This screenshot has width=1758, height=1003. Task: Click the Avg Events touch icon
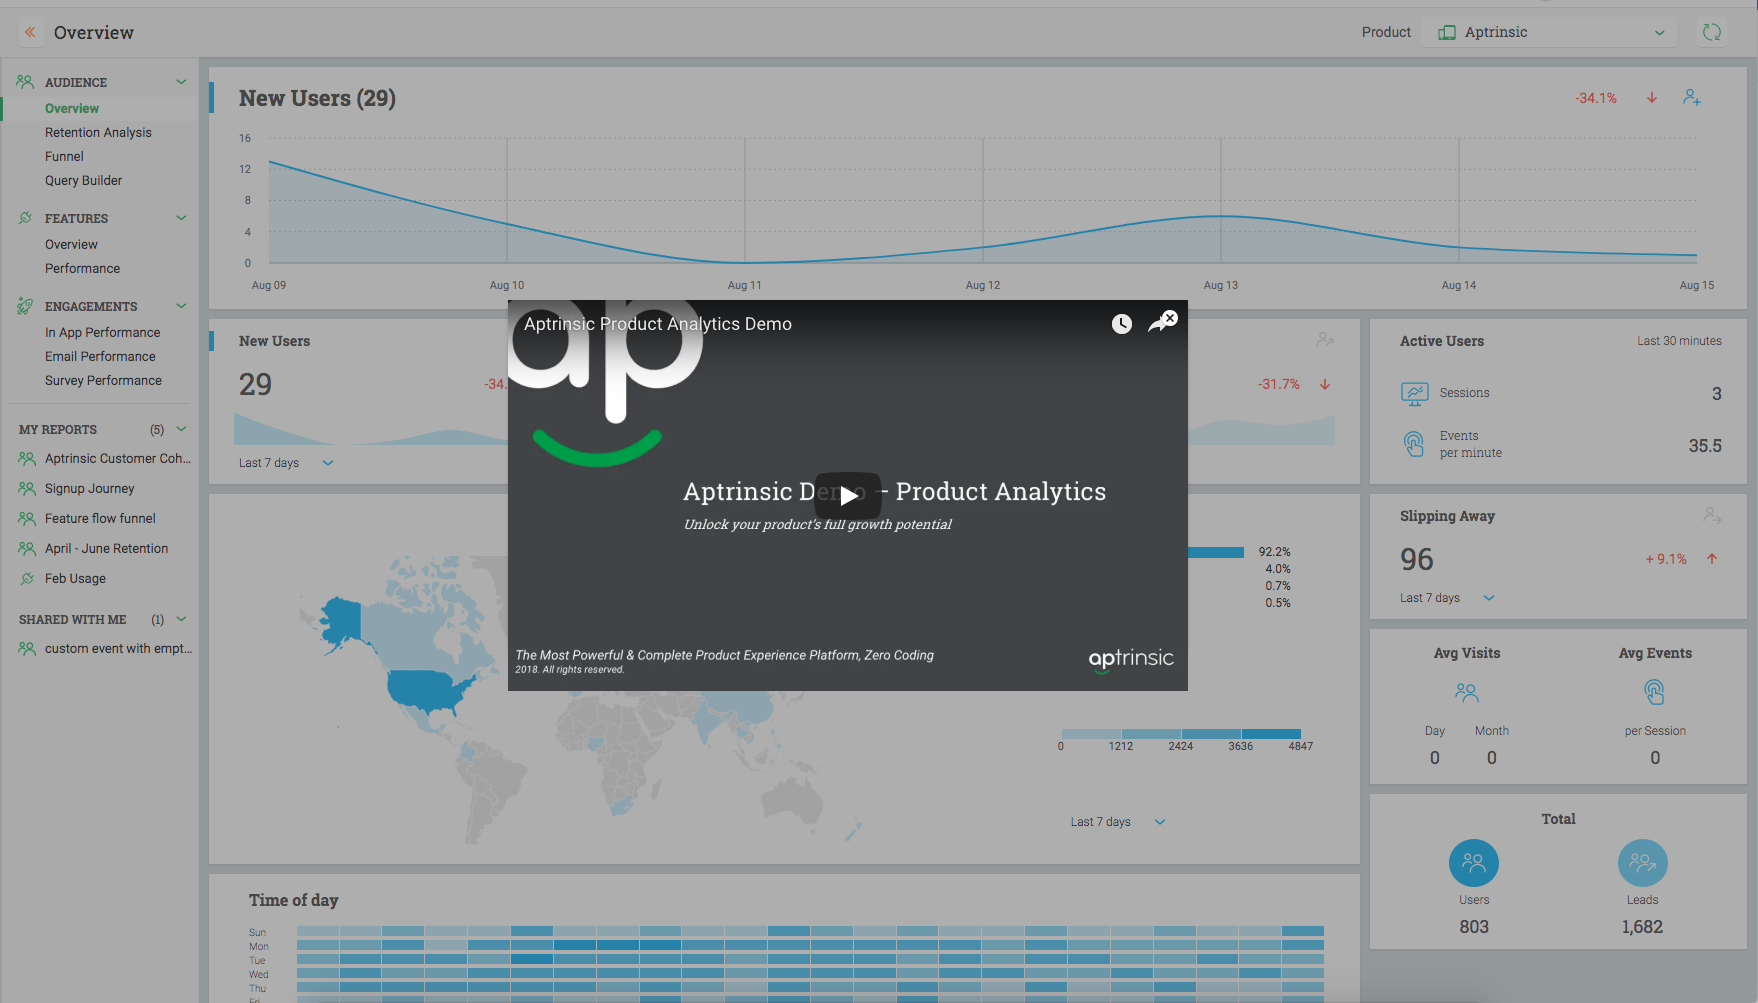click(x=1654, y=692)
